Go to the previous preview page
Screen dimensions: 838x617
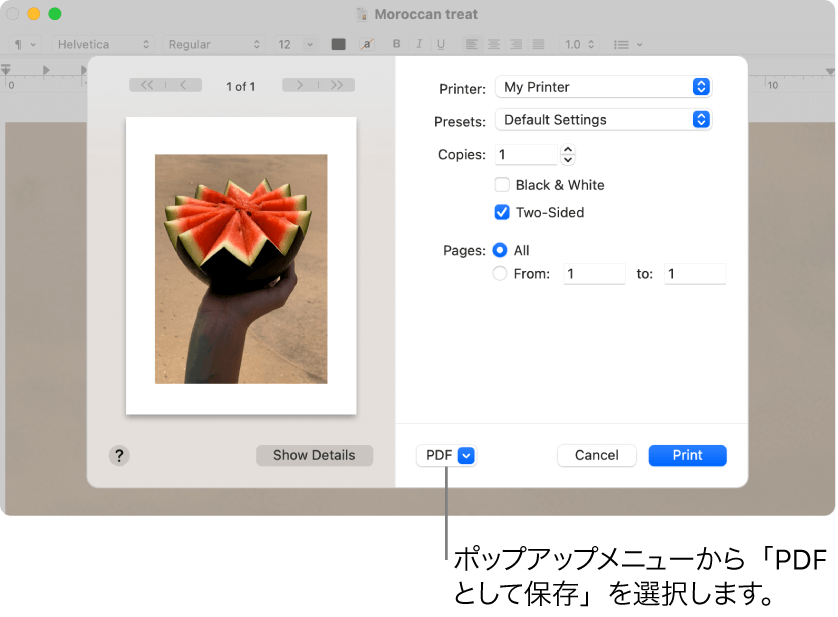183,86
